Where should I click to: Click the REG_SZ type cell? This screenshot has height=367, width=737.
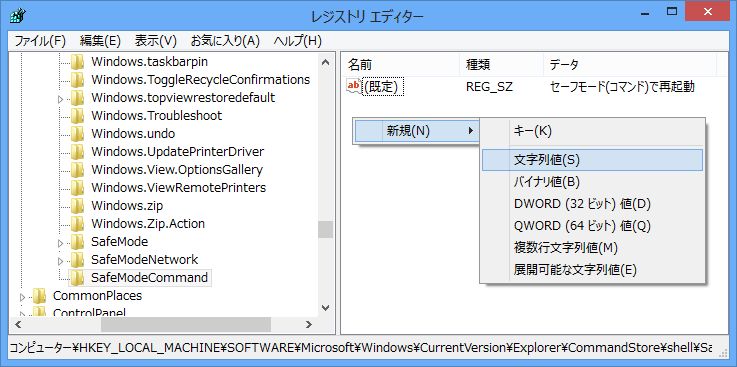(x=489, y=87)
